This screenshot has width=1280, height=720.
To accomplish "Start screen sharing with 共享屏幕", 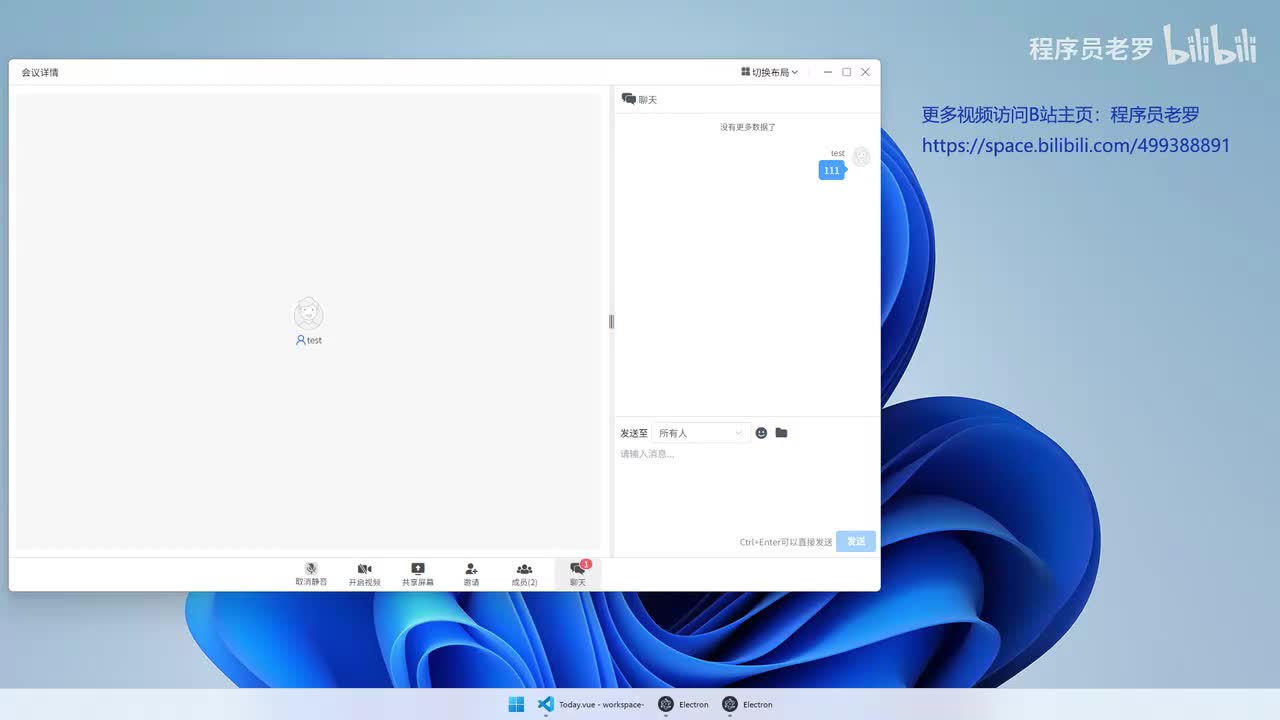I will click(x=418, y=574).
